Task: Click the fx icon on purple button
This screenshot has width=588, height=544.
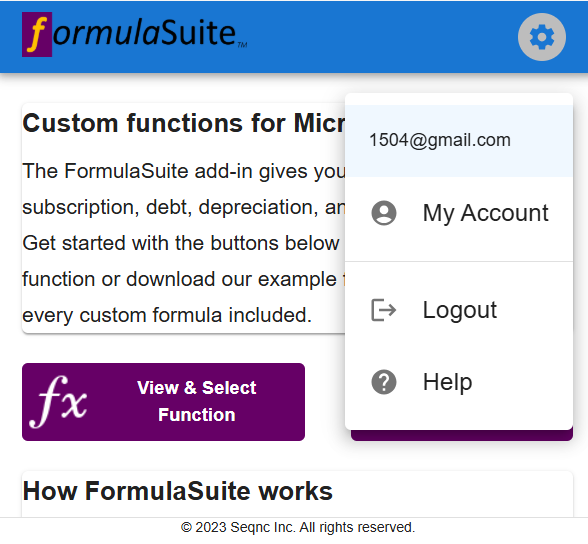Action: [58, 402]
